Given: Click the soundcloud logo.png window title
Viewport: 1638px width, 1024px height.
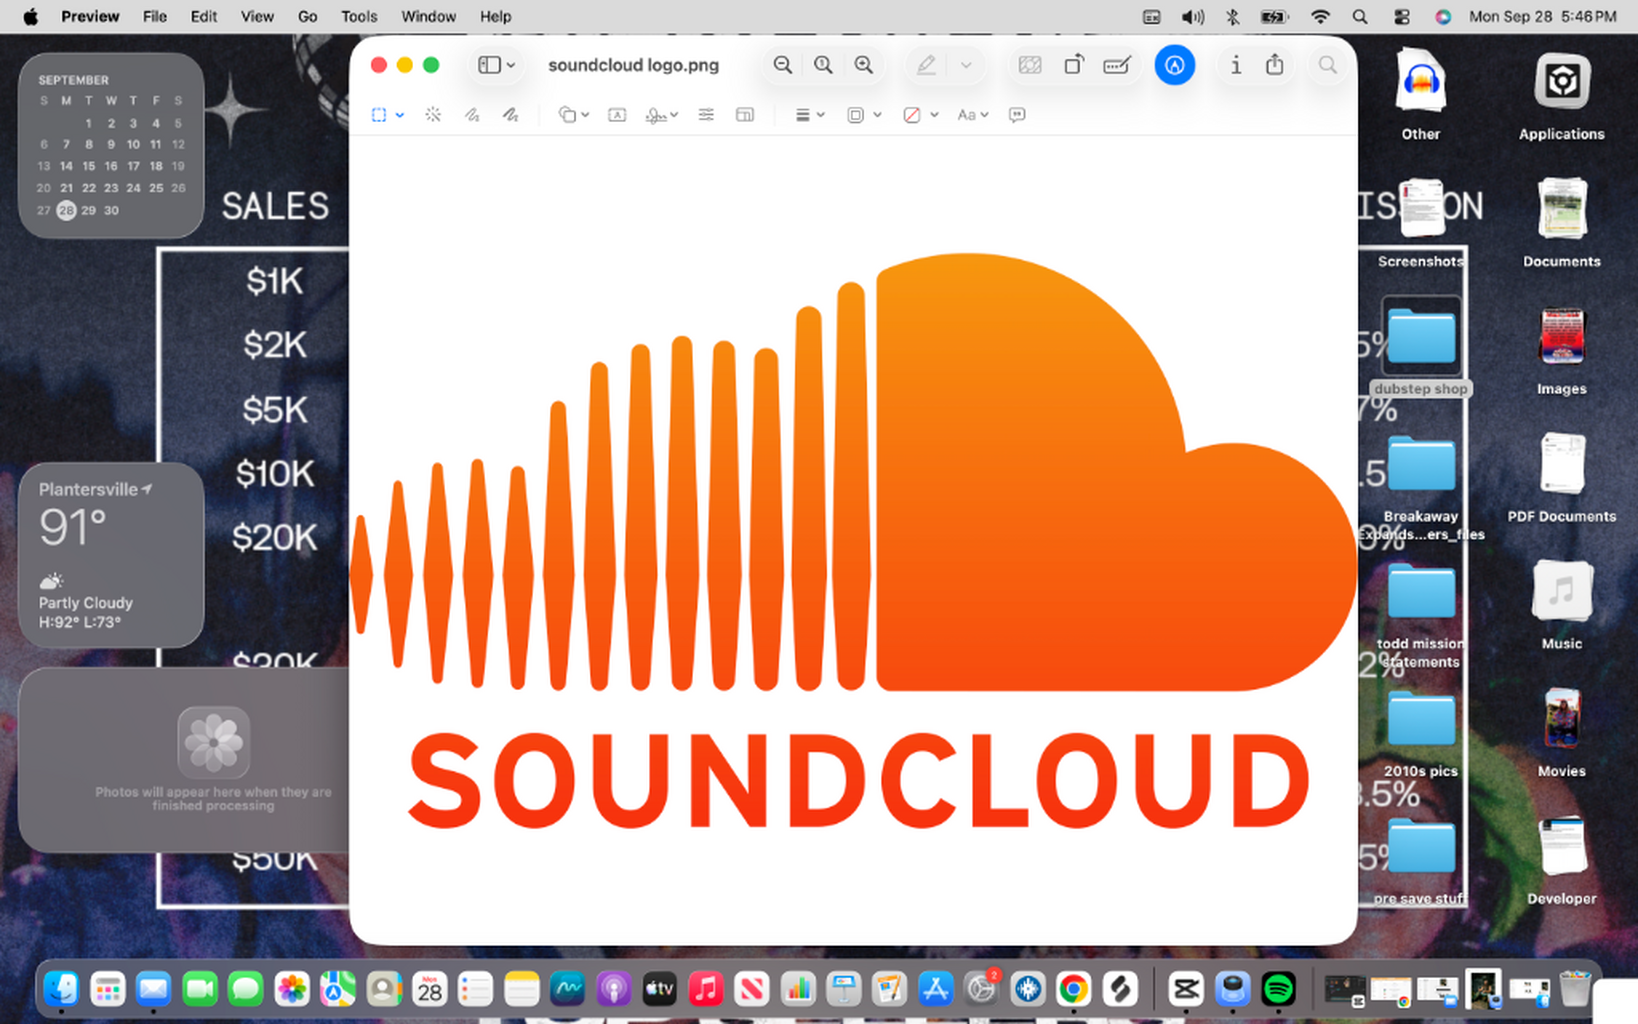Looking at the screenshot, I should [633, 65].
